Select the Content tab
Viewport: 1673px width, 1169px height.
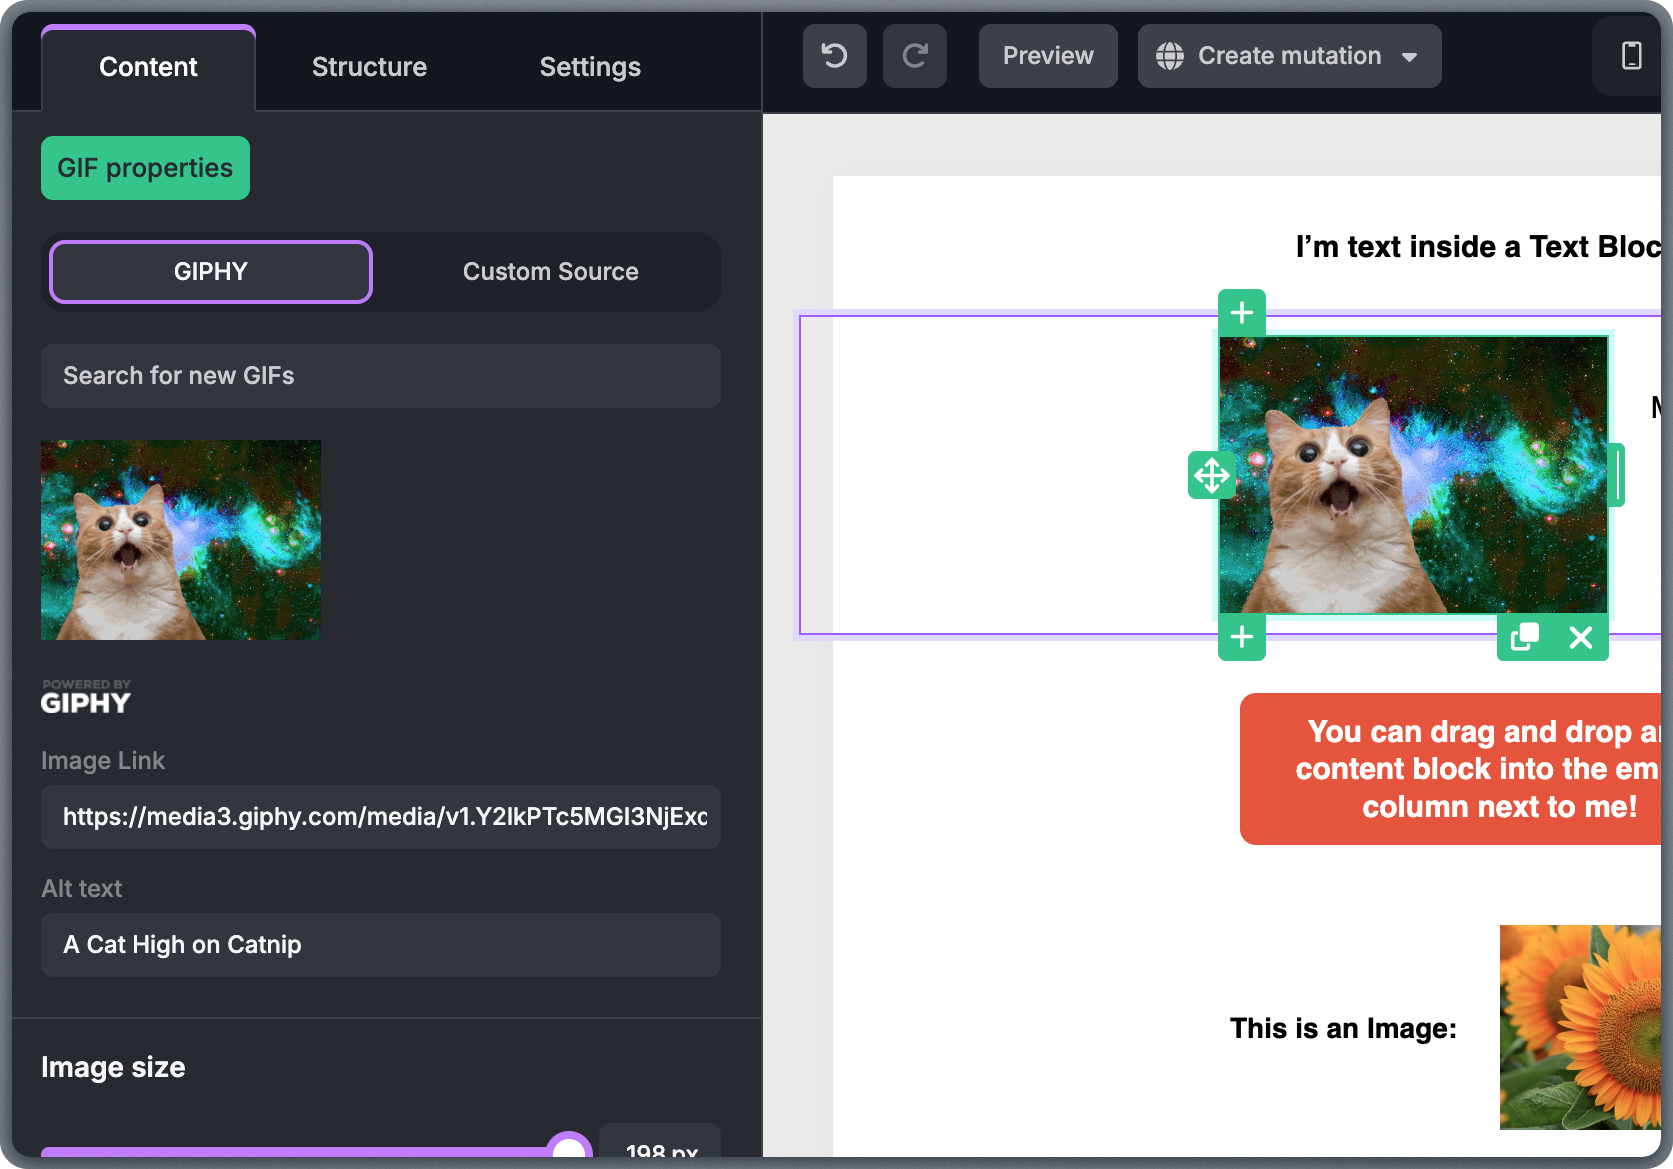coord(147,66)
